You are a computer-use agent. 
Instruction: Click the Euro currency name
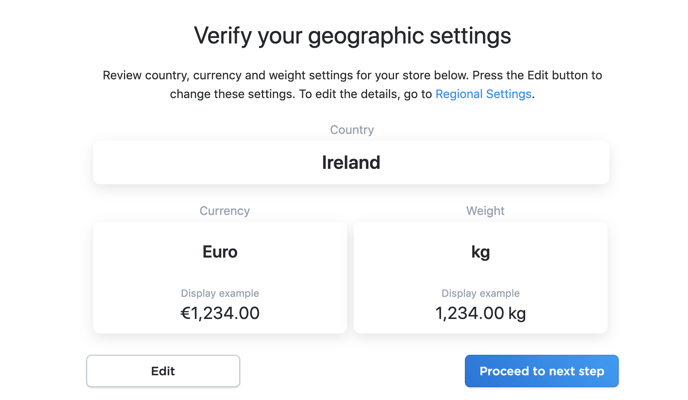pyautogui.click(x=220, y=252)
